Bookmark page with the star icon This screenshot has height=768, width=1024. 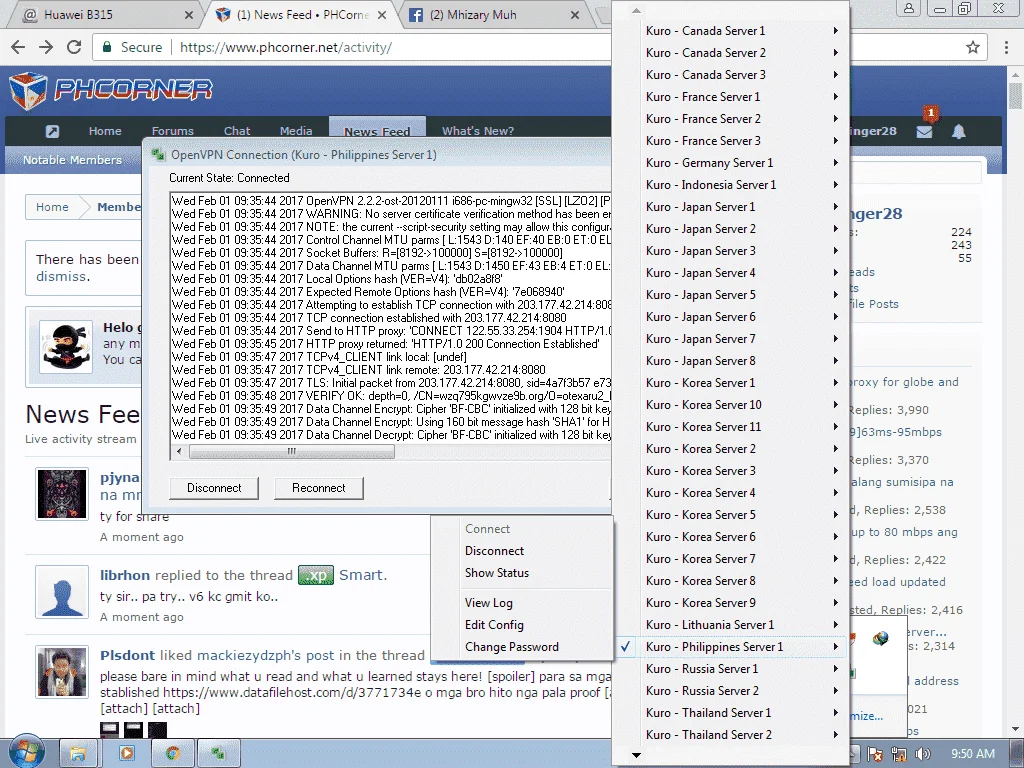973,47
